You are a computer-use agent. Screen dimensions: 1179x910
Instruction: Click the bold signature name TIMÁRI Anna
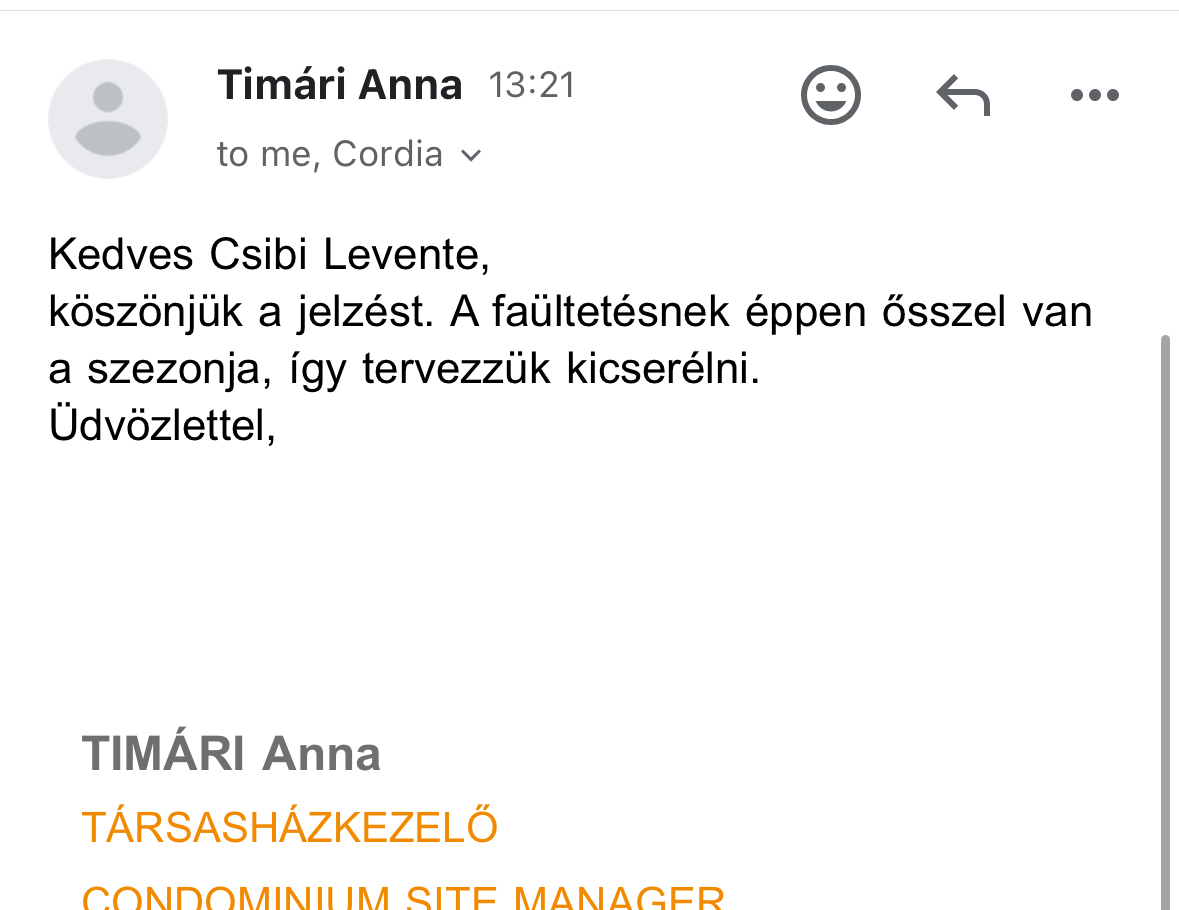(x=231, y=754)
